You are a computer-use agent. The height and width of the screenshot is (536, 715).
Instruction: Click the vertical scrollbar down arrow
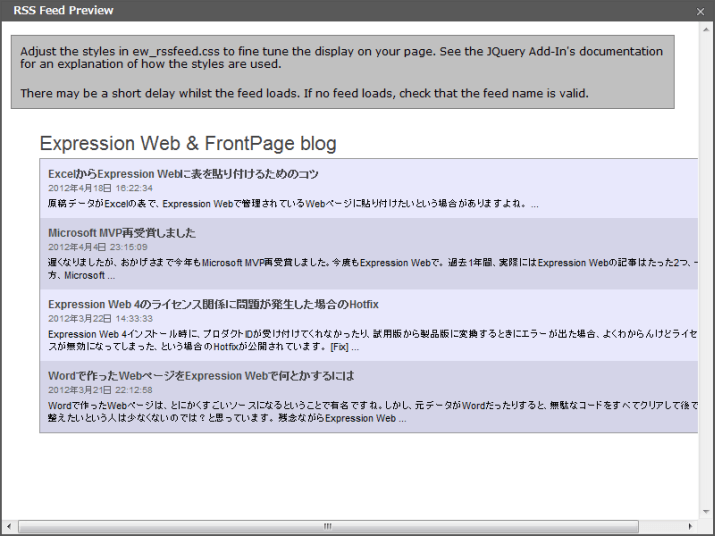tap(706, 512)
